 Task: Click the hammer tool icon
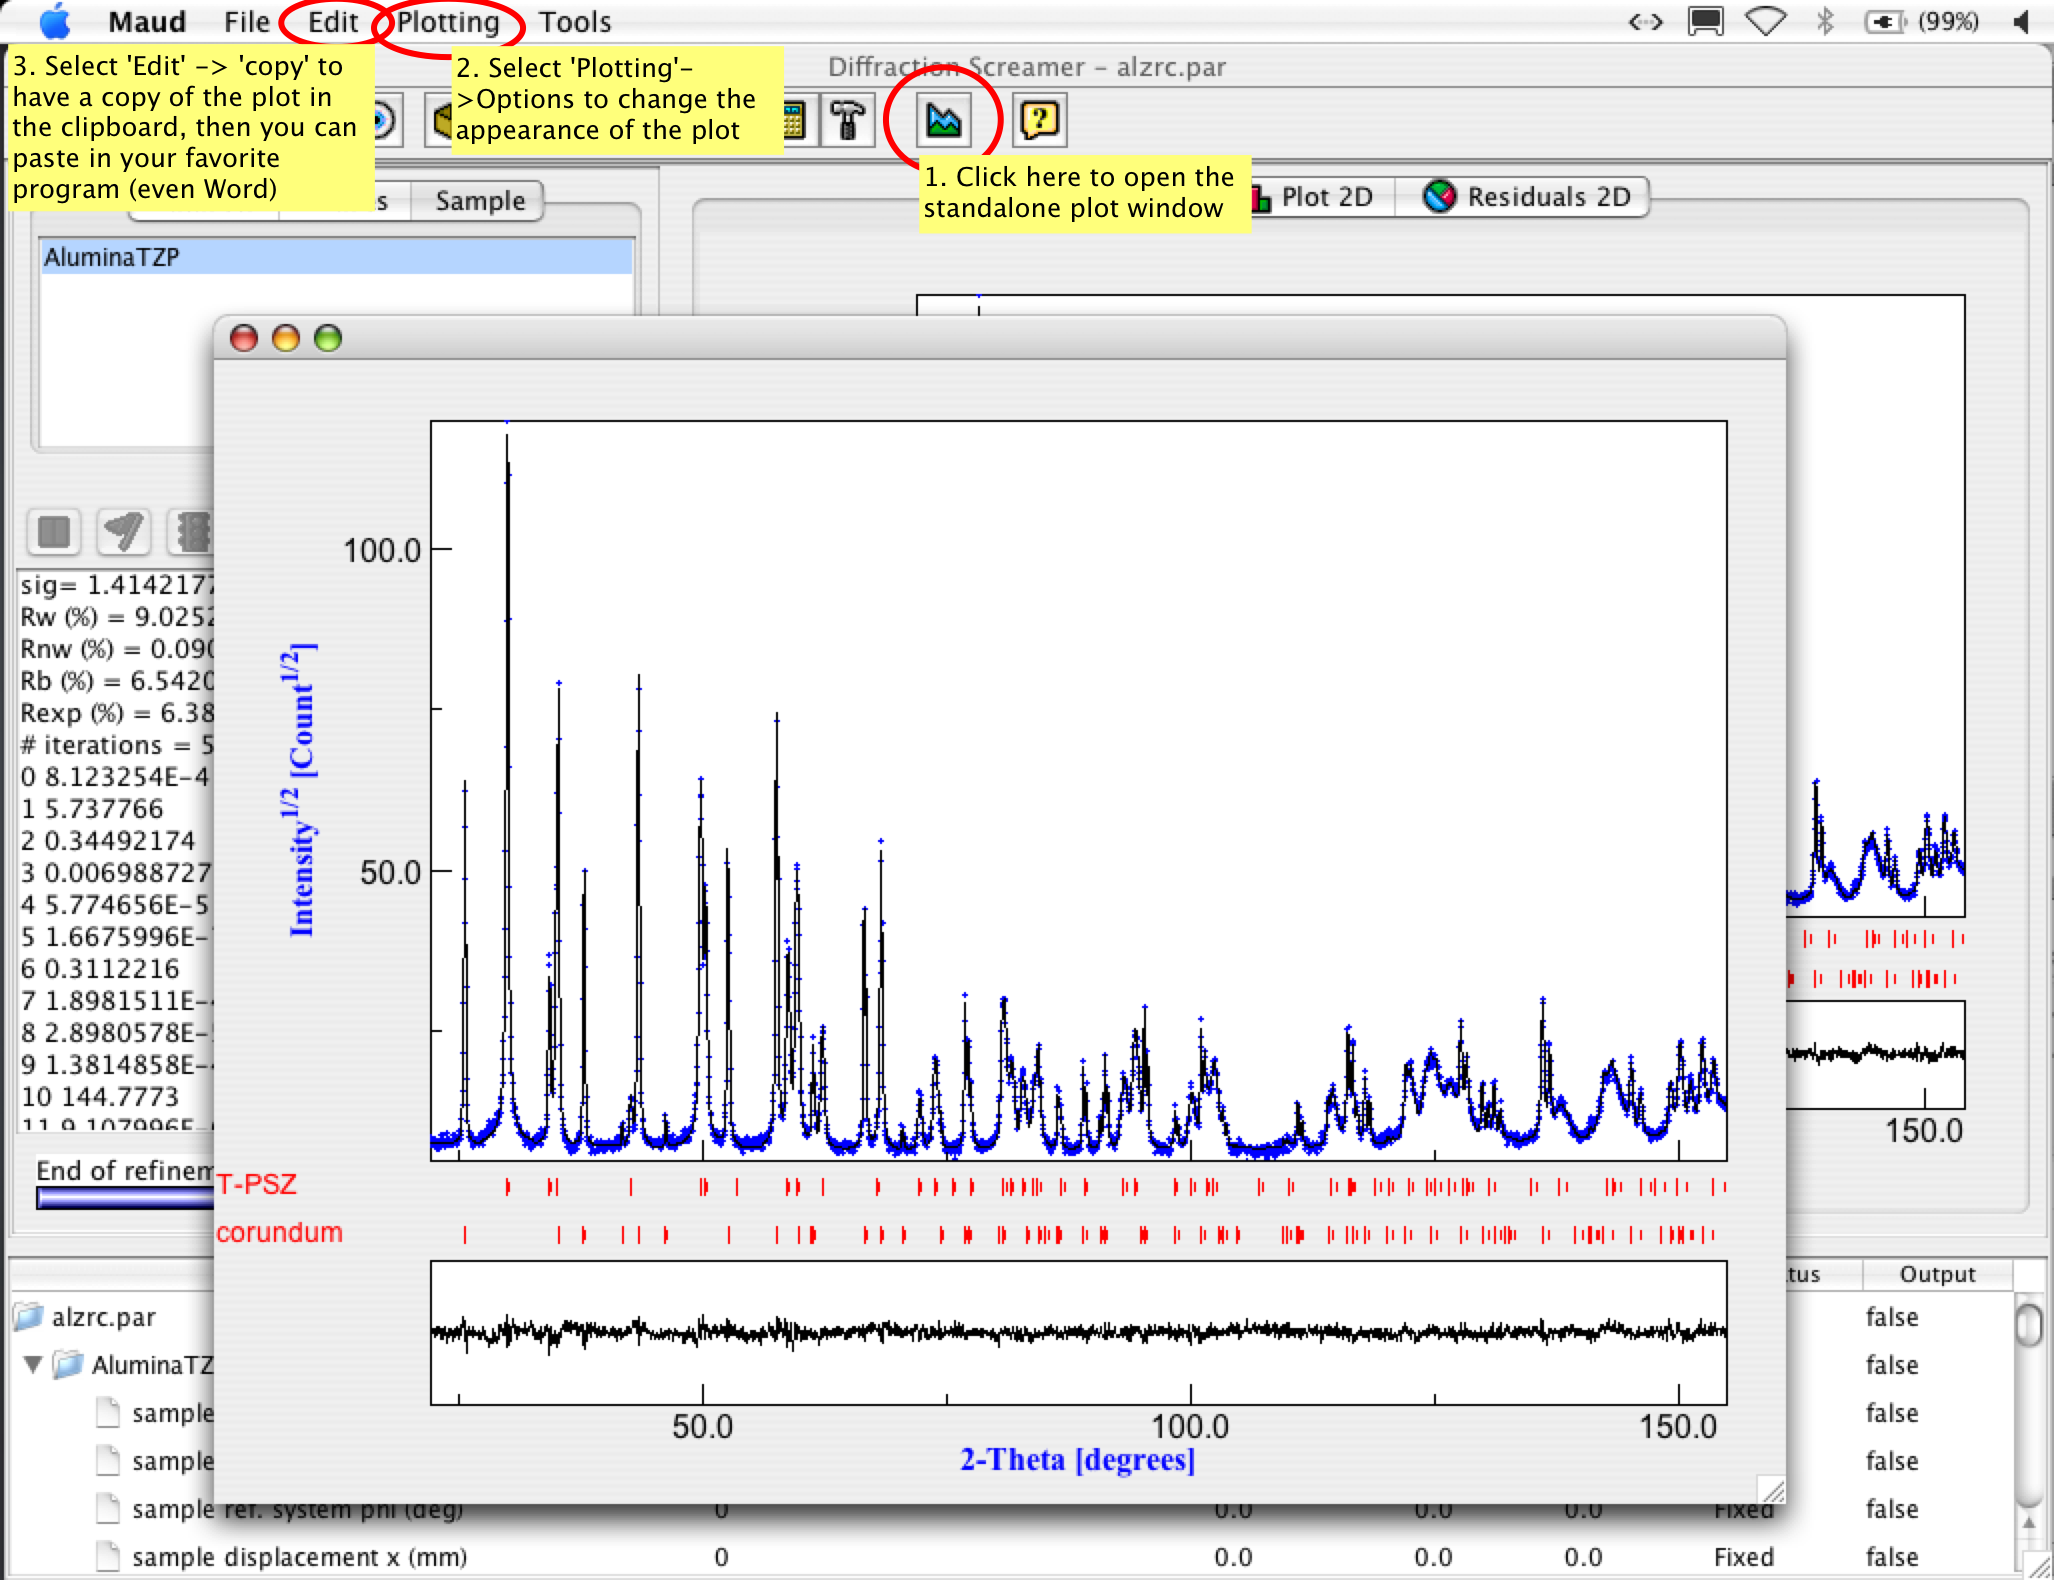pyautogui.click(x=848, y=121)
